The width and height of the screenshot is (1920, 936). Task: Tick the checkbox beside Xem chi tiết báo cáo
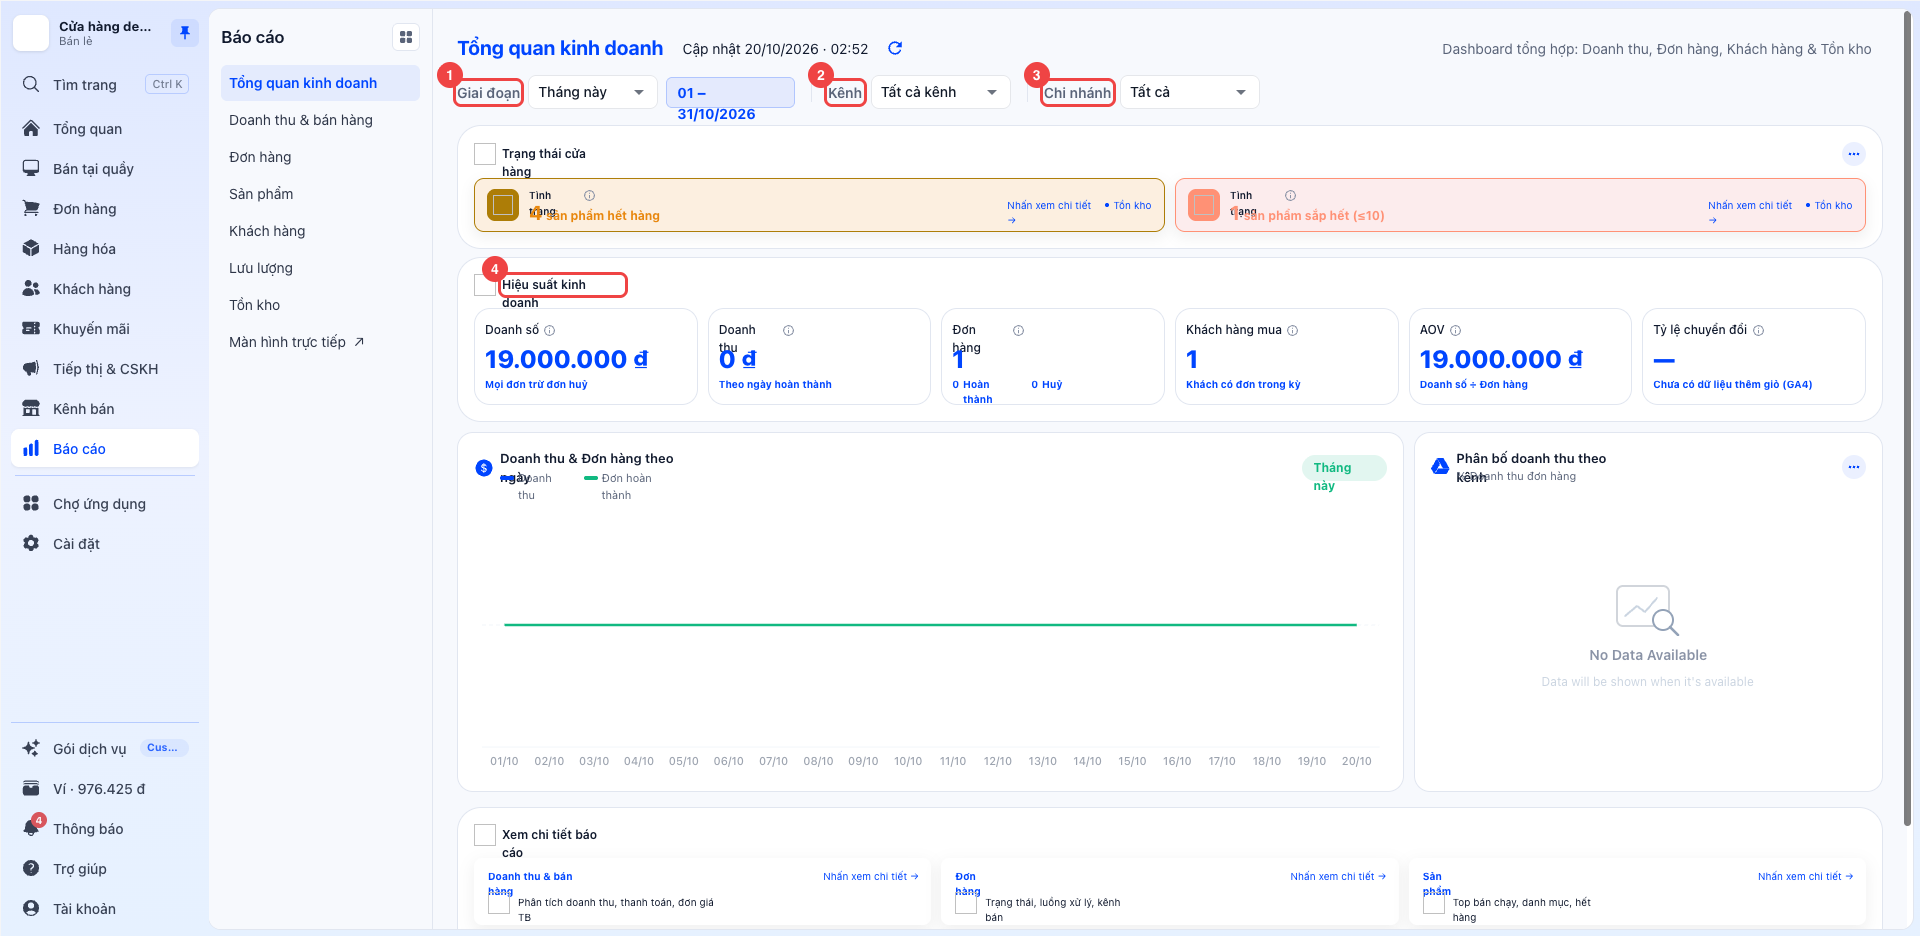(485, 835)
